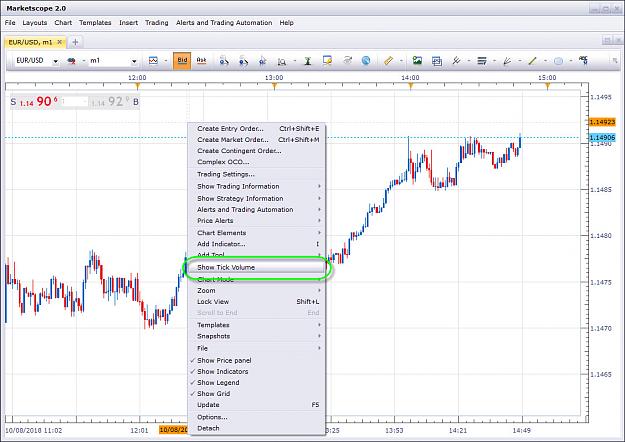The image size is (625, 442).
Task: Click the orange 1.14923 price label
Action: click(602, 122)
